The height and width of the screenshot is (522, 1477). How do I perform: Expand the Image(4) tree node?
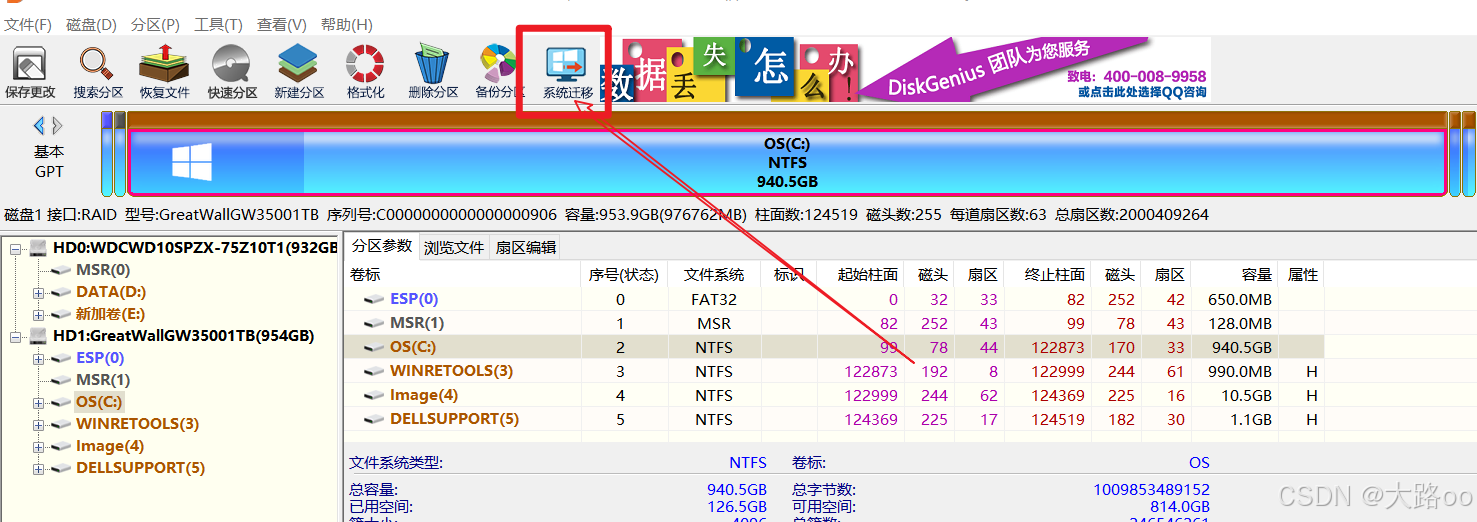(38, 446)
